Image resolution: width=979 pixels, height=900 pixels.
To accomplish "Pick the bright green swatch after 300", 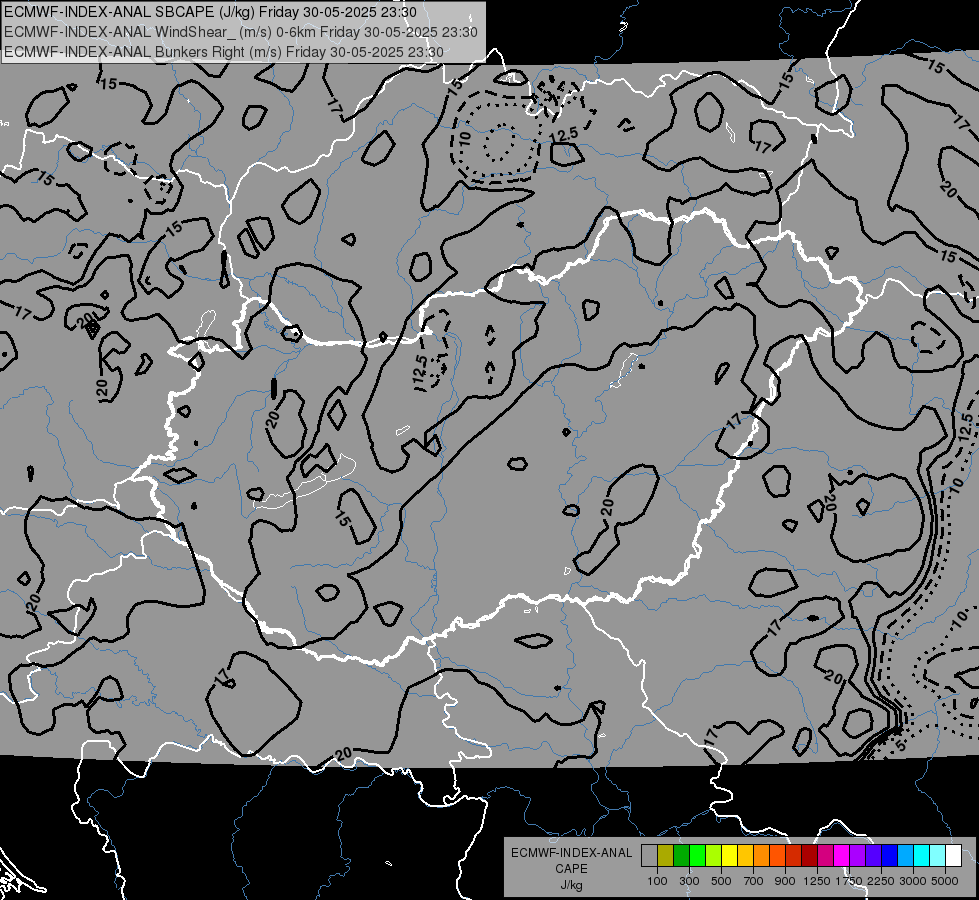I will click(x=697, y=856).
